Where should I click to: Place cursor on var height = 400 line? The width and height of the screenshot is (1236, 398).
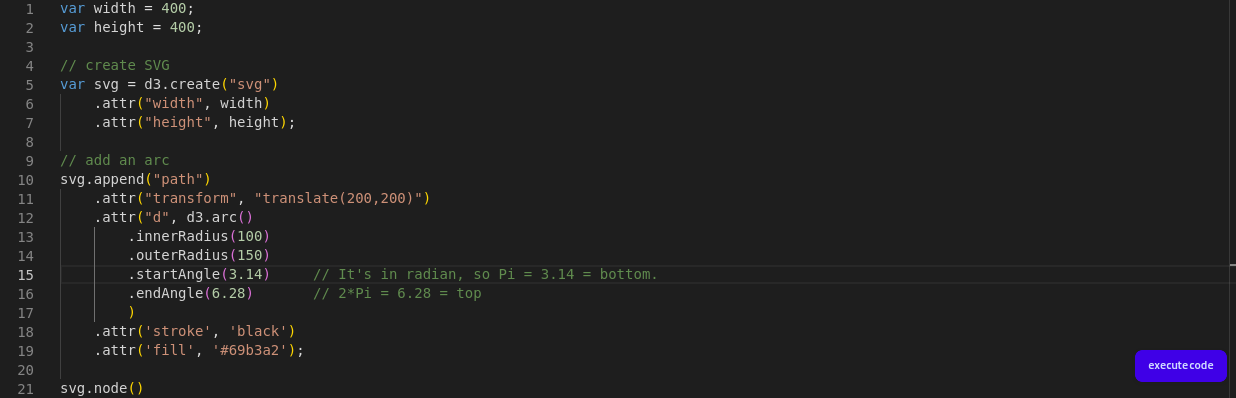pos(131,27)
